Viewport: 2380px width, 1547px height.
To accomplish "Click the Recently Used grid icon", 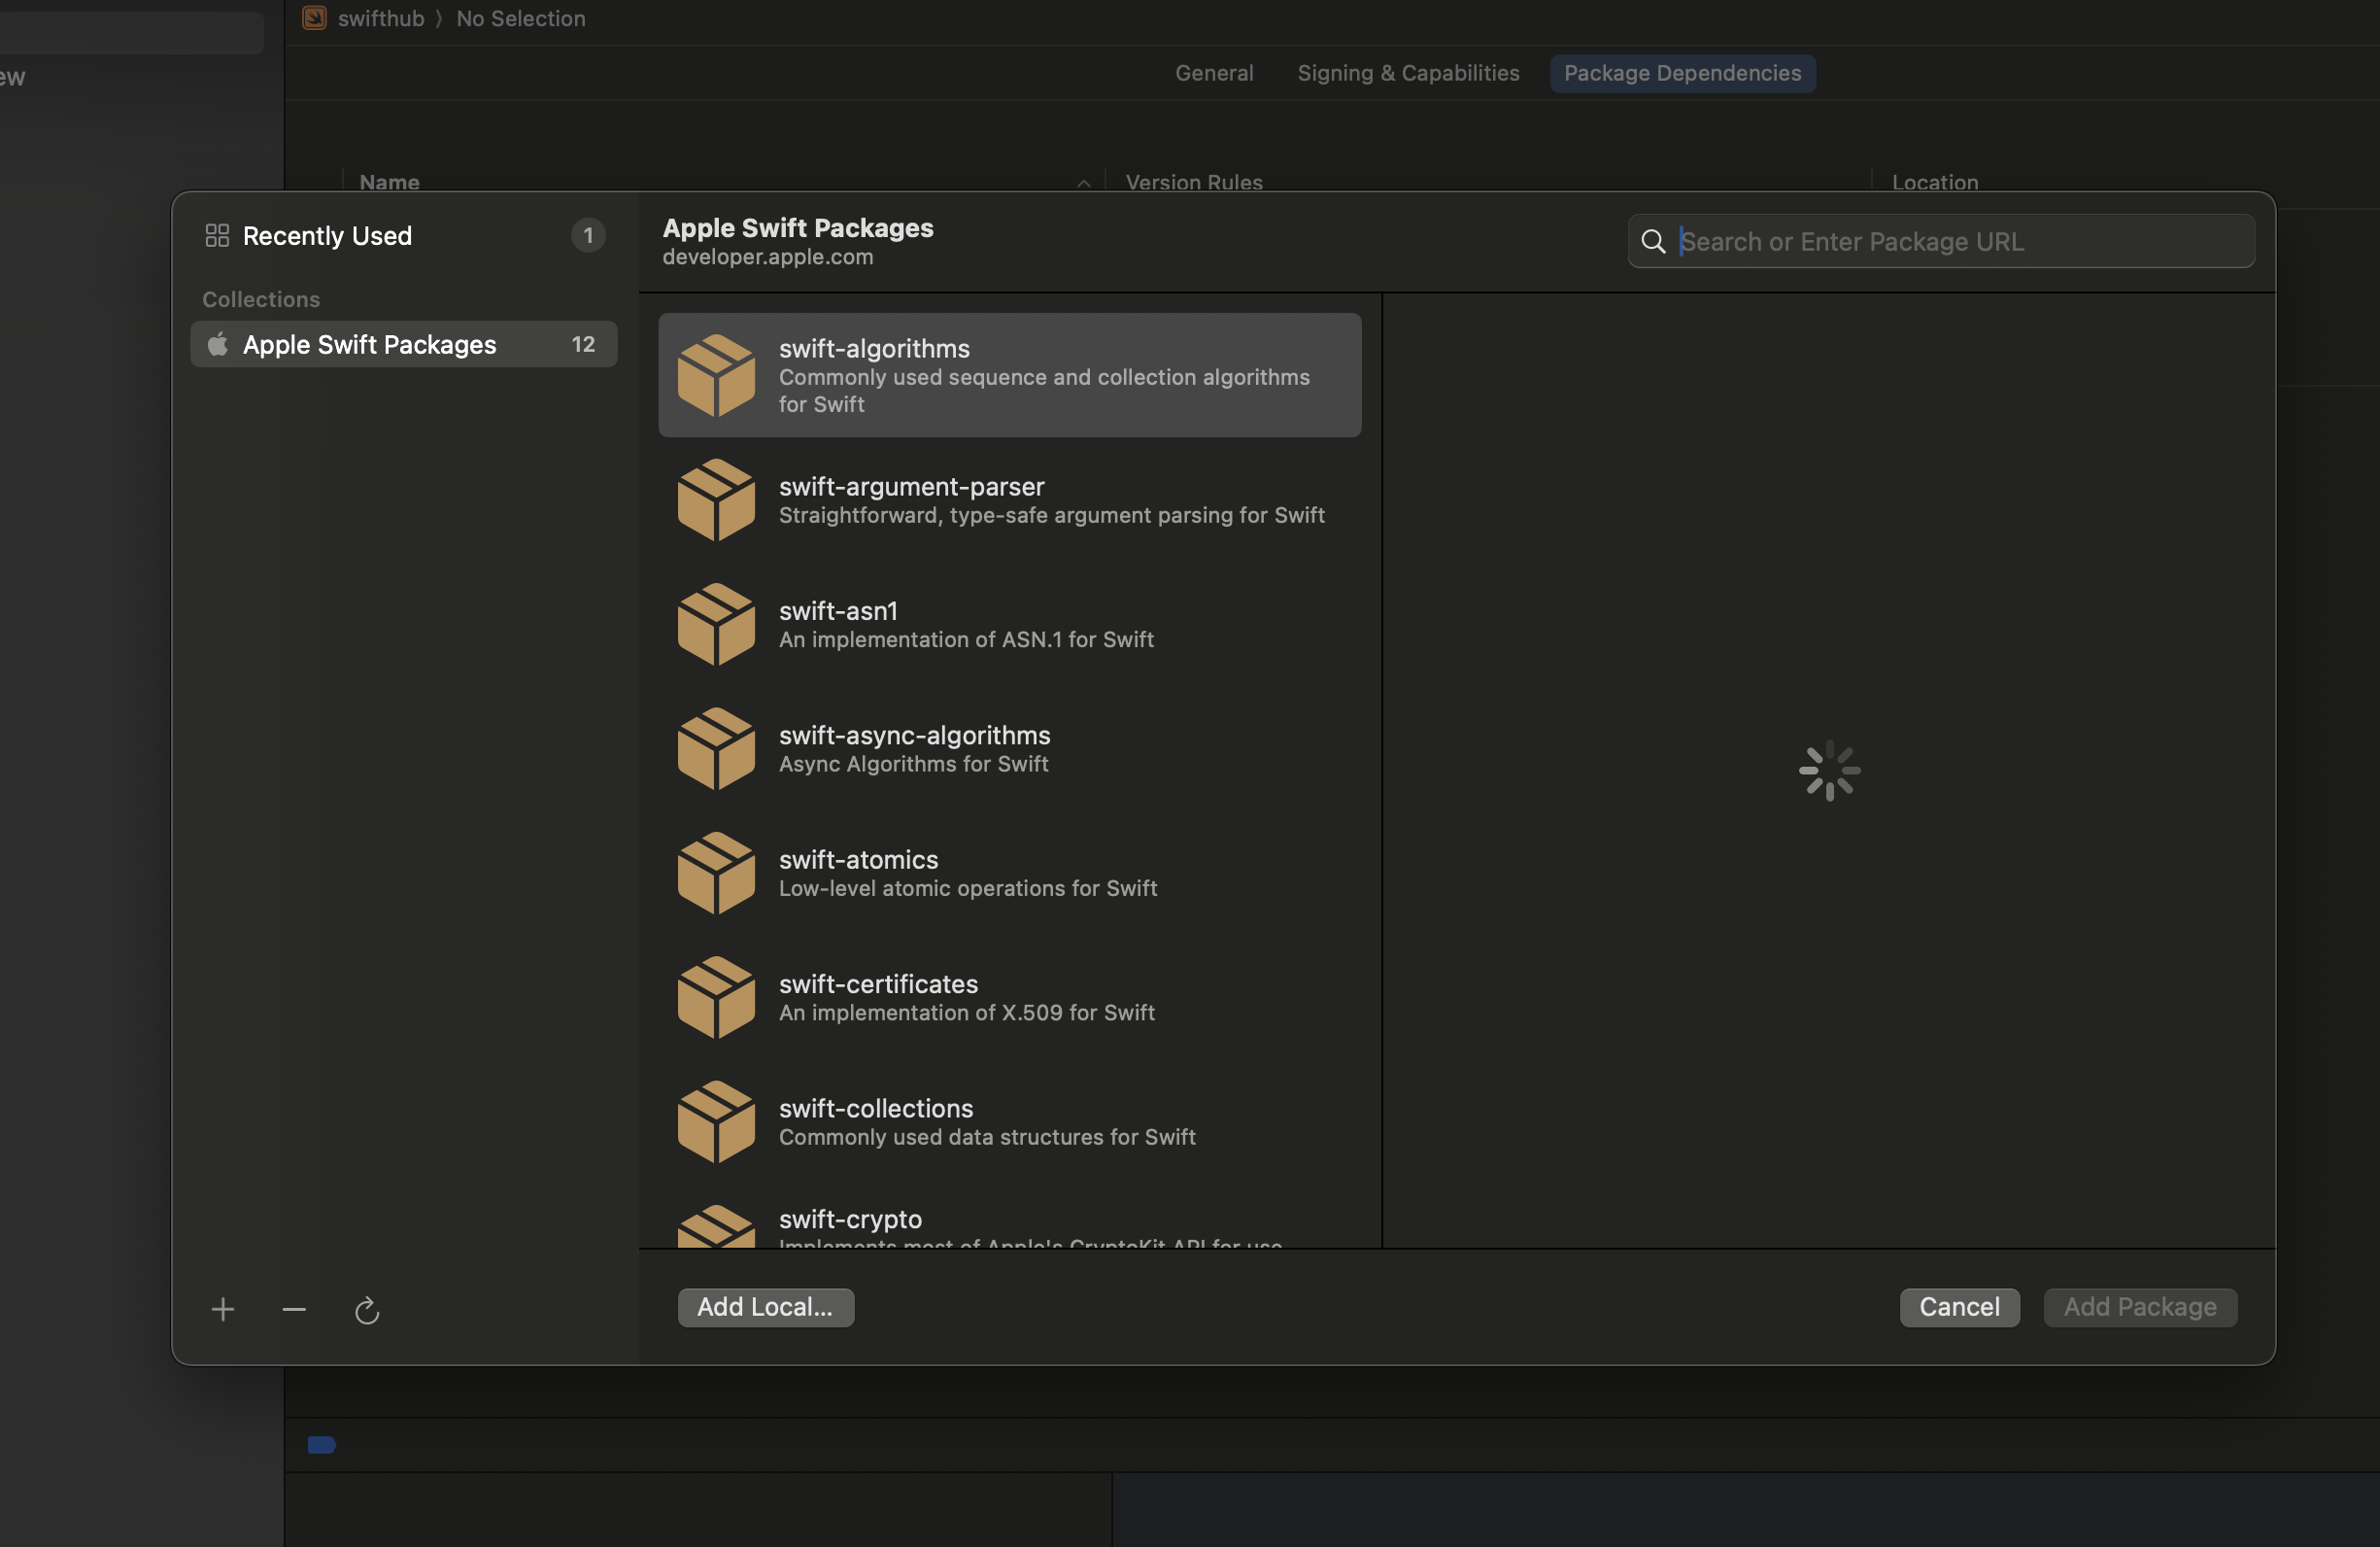I will pyautogui.click(x=217, y=236).
